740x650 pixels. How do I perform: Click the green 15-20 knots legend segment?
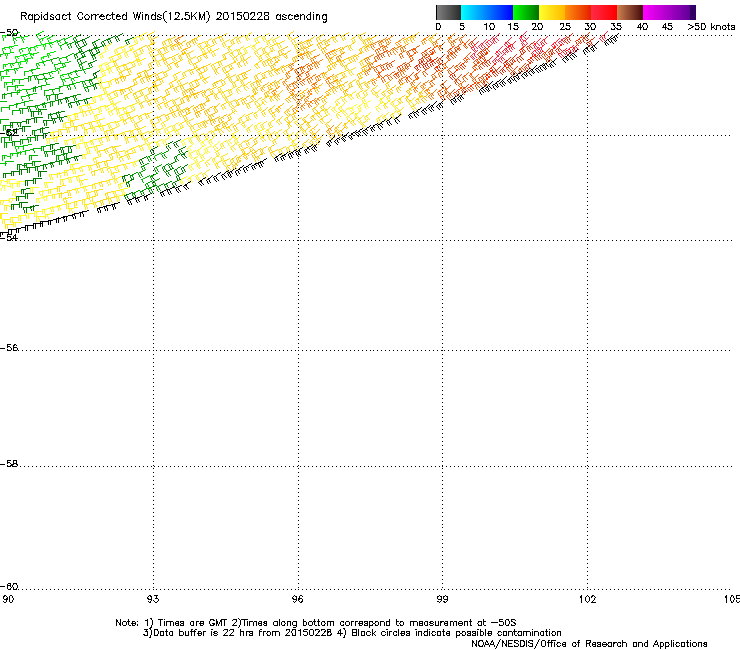pyautogui.click(x=526, y=12)
